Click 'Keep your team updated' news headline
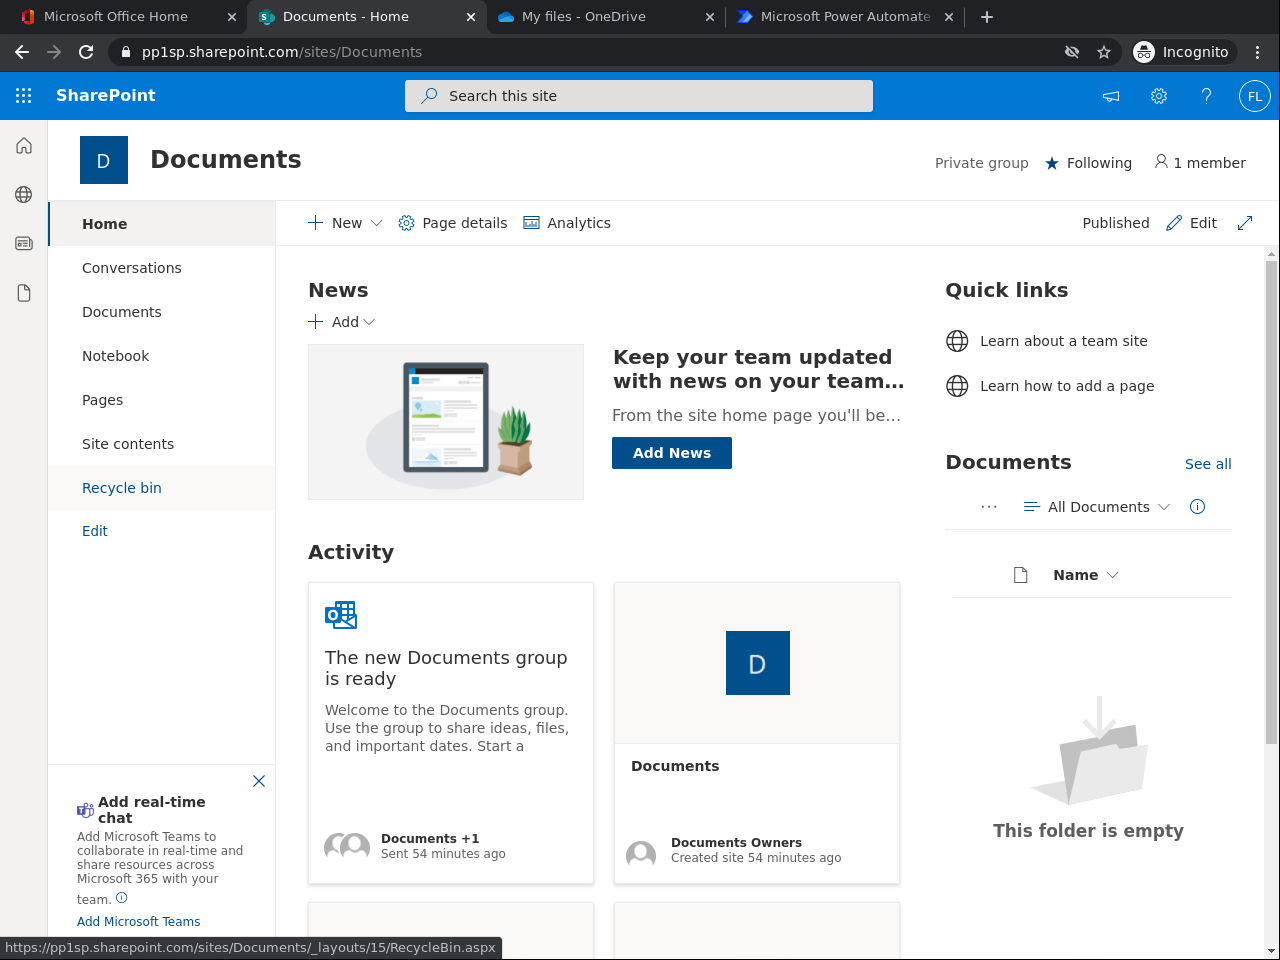 pos(759,369)
